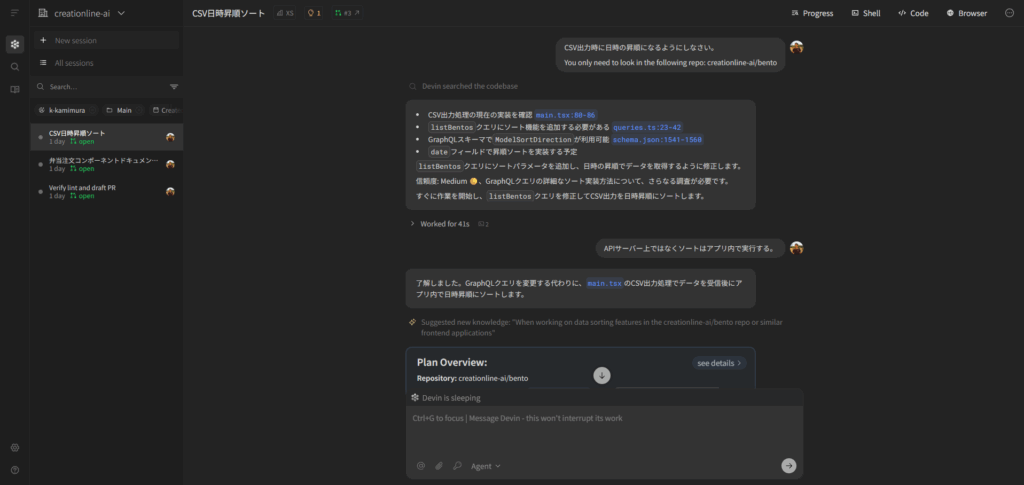Open the Agent mode dropdown

pyautogui.click(x=486, y=465)
